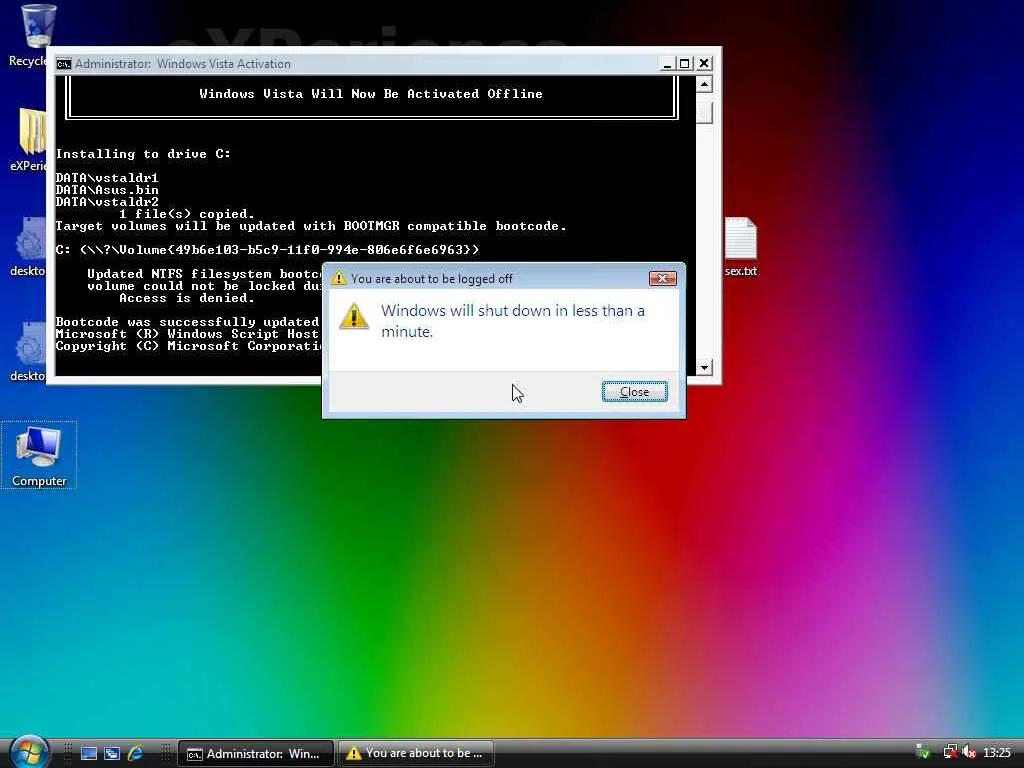Click the console scrollbar up arrow
The image size is (1024, 768).
[x=704, y=84]
